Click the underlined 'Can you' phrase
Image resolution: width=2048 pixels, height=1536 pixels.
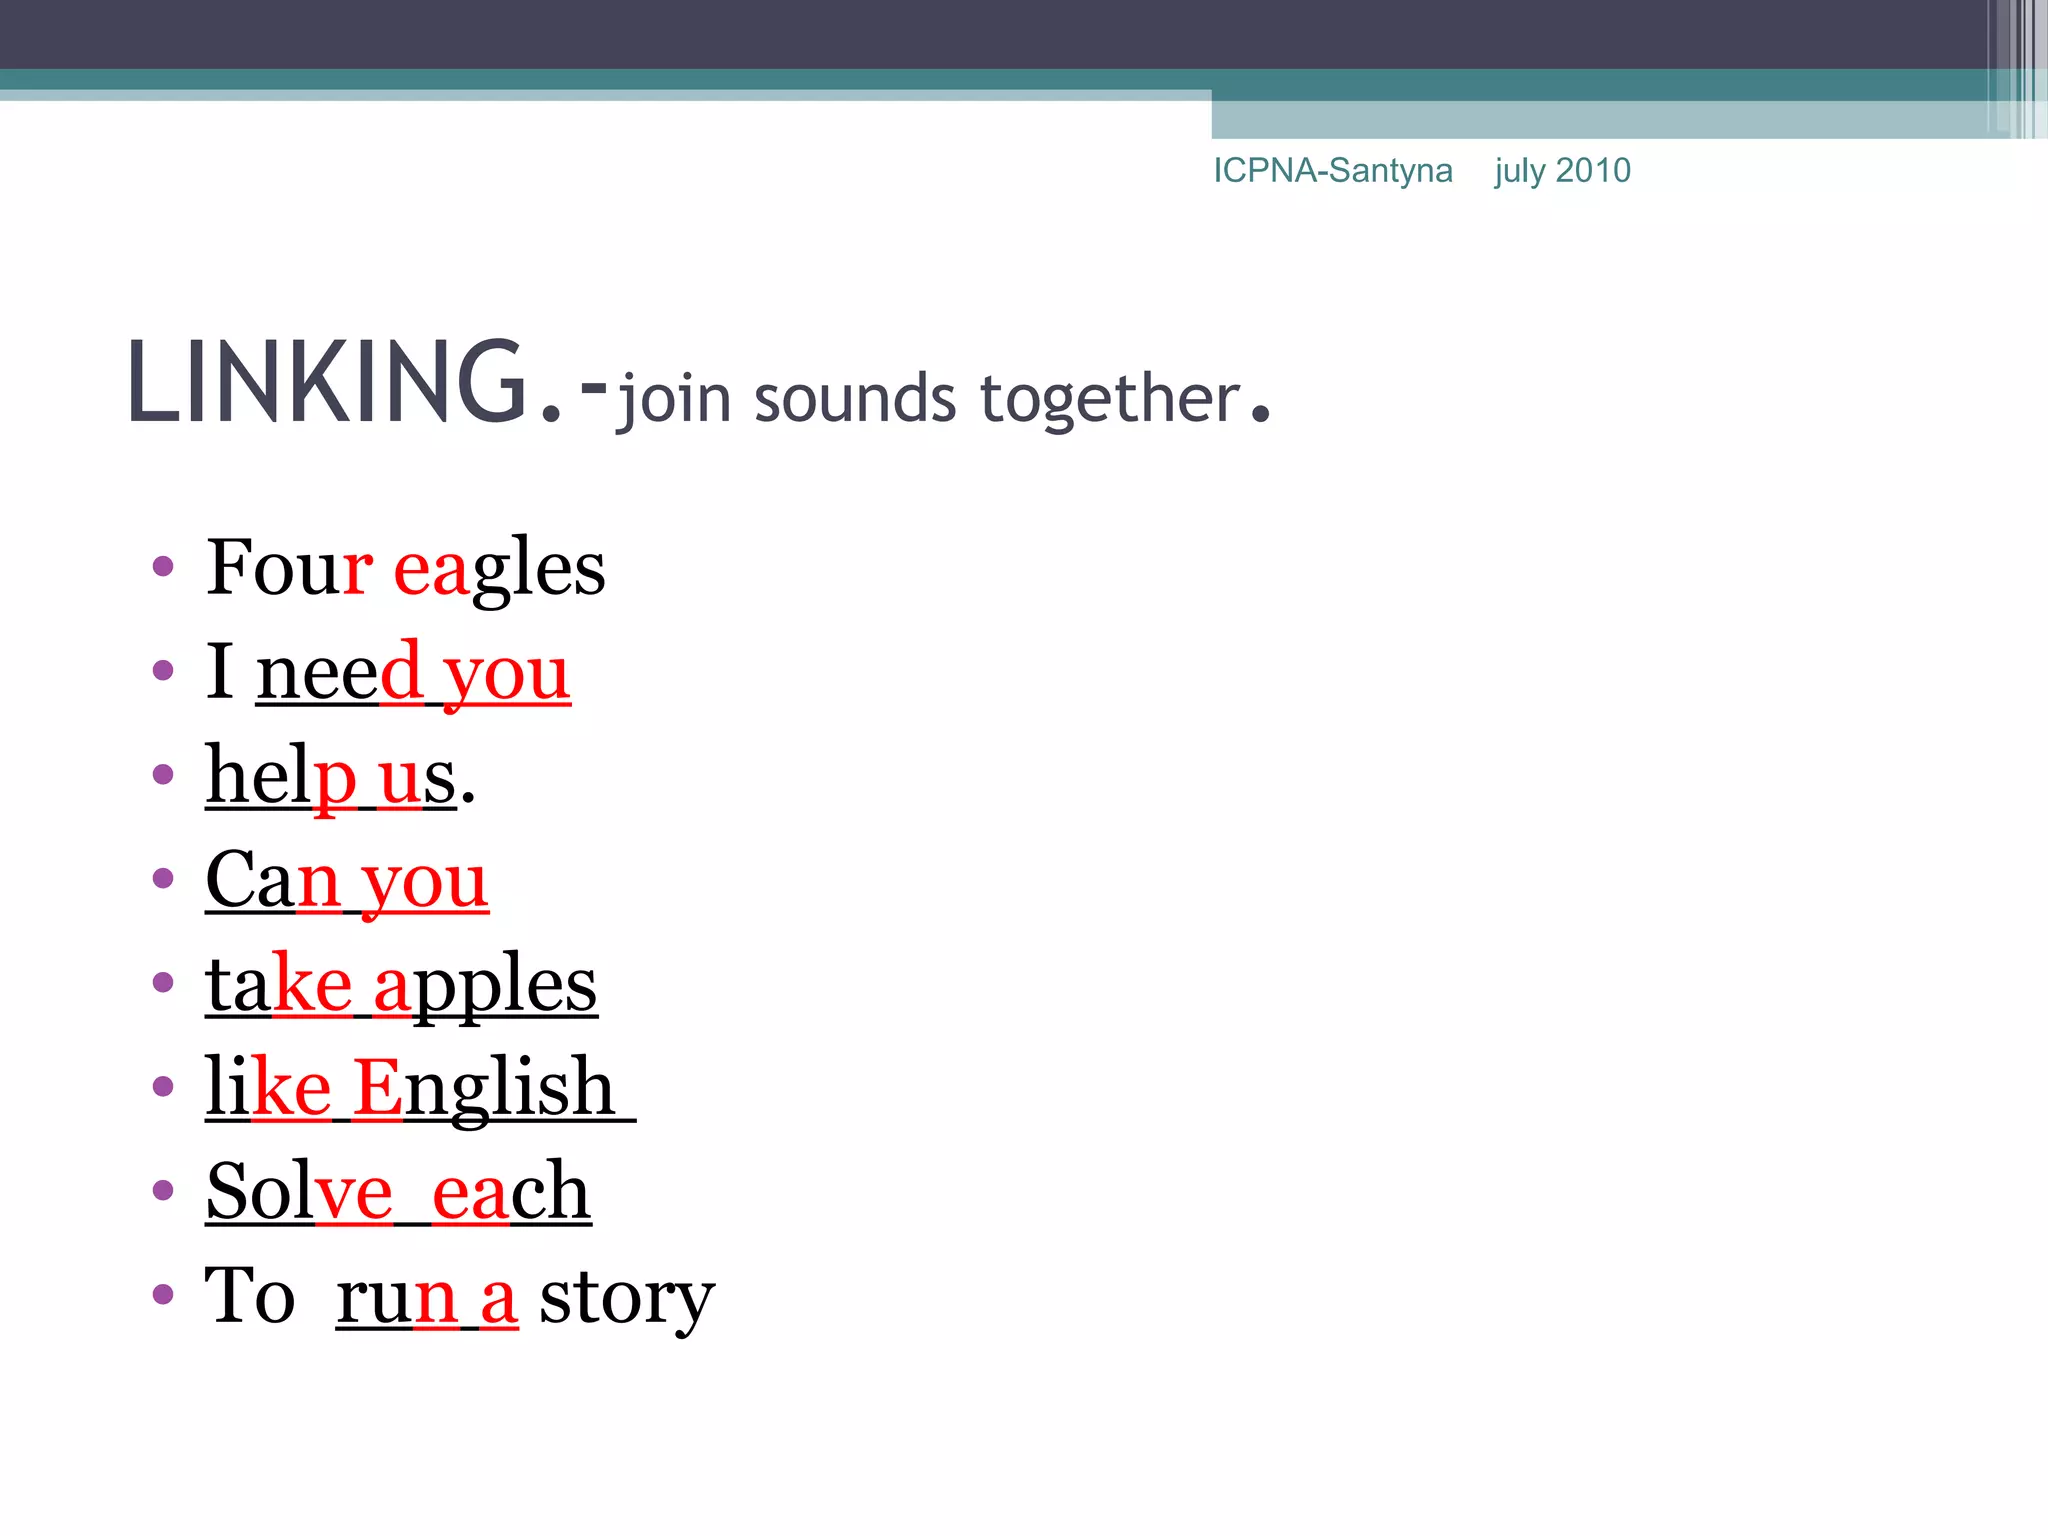346,882
